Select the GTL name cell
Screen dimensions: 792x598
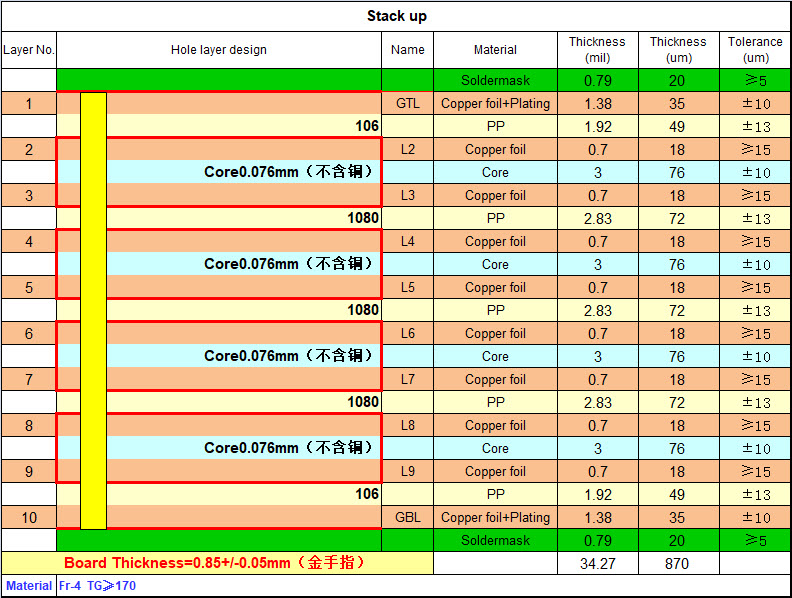point(408,104)
